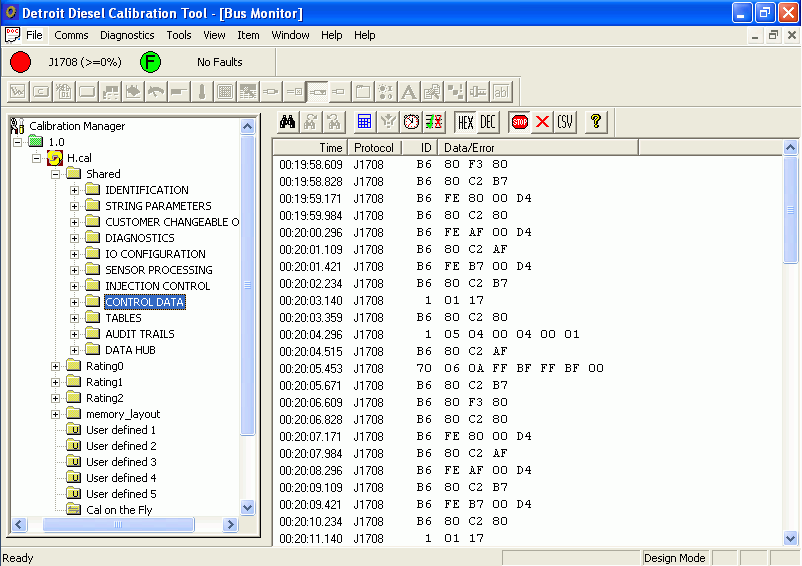Select the large letter A text icon
Image resolution: width=802 pixels, height=566 pixels.
tap(409, 92)
